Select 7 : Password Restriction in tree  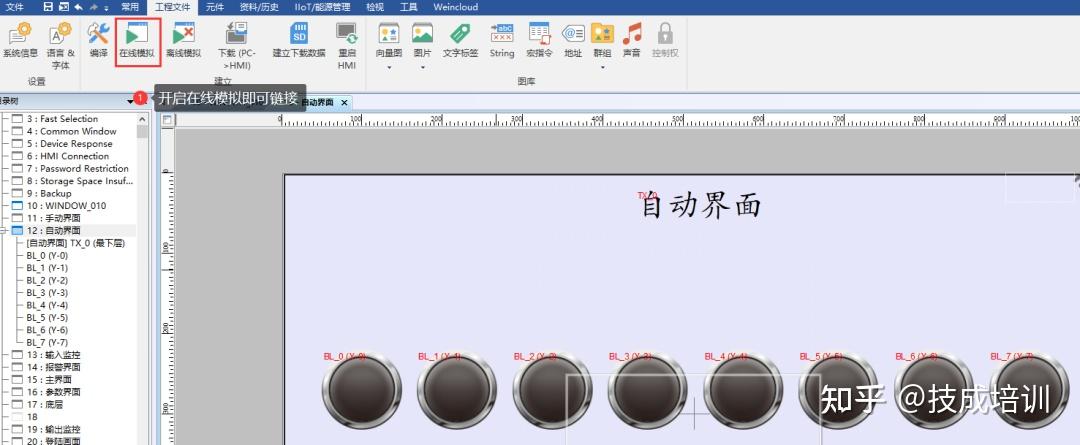point(78,169)
